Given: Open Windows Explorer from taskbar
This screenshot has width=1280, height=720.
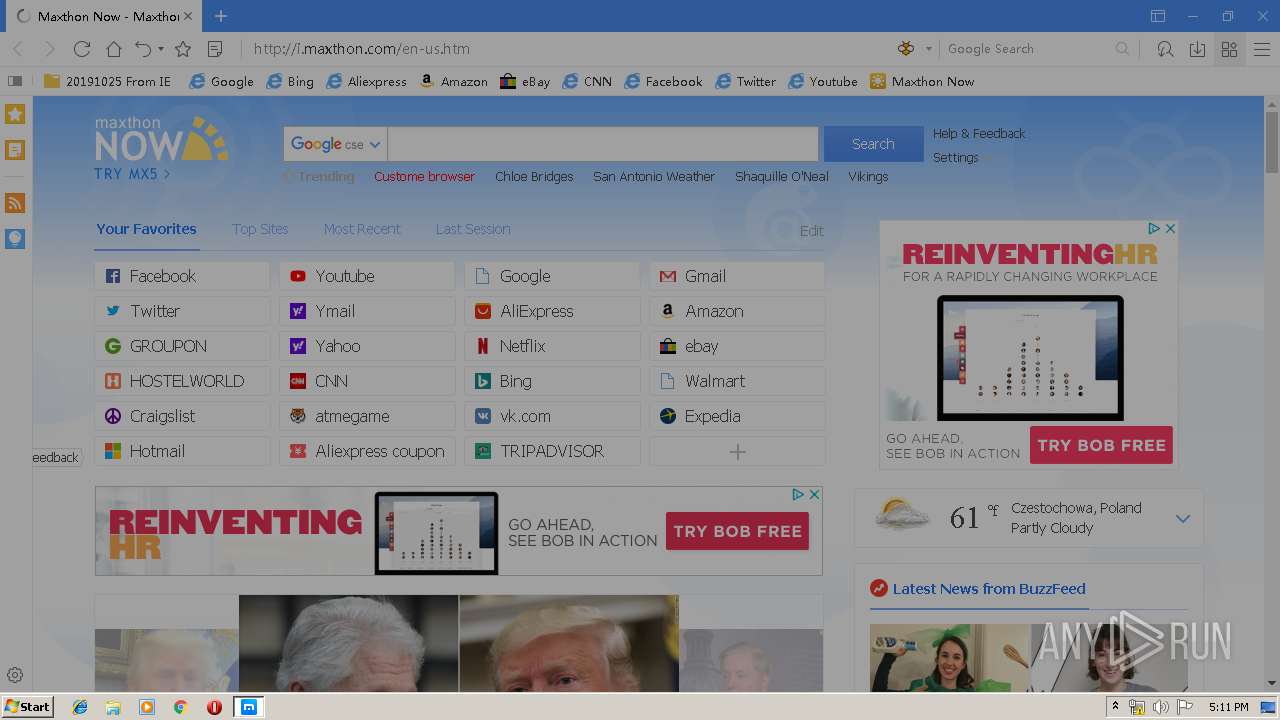Looking at the screenshot, I should point(113,707).
